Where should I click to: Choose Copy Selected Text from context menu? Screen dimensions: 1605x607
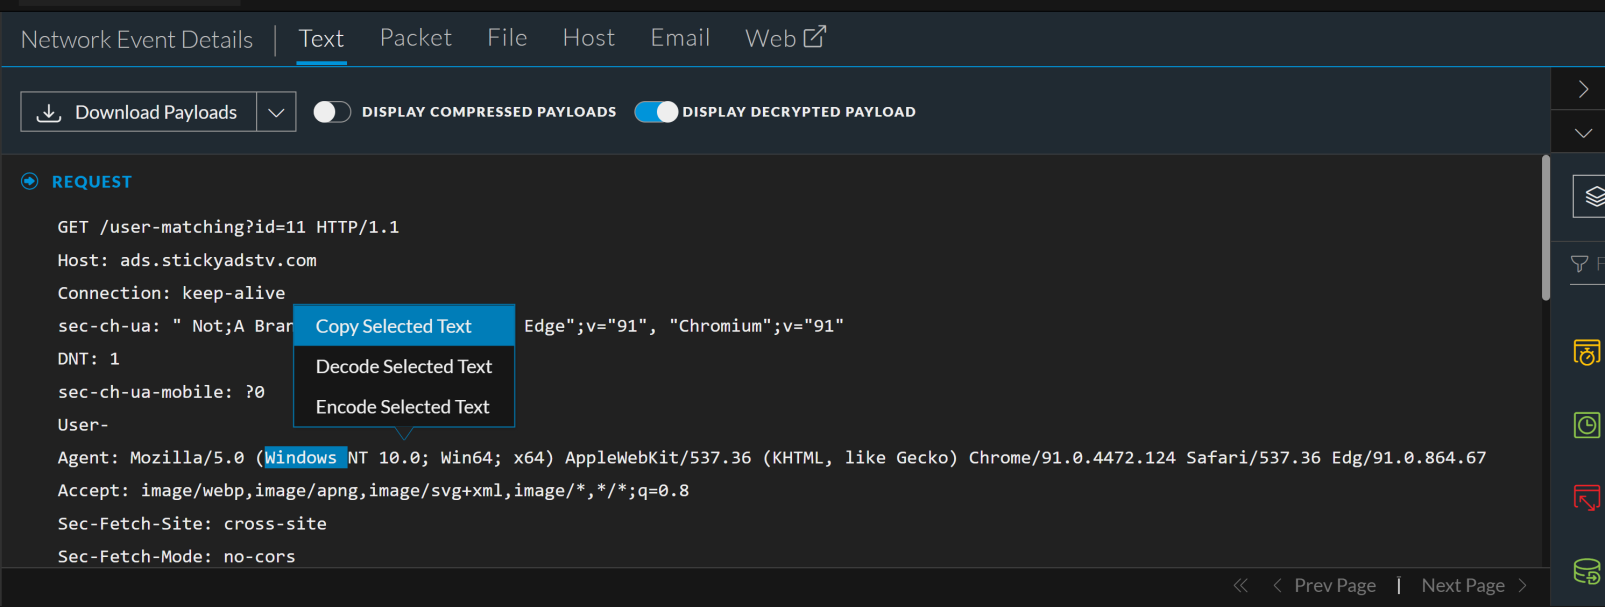point(393,326)
